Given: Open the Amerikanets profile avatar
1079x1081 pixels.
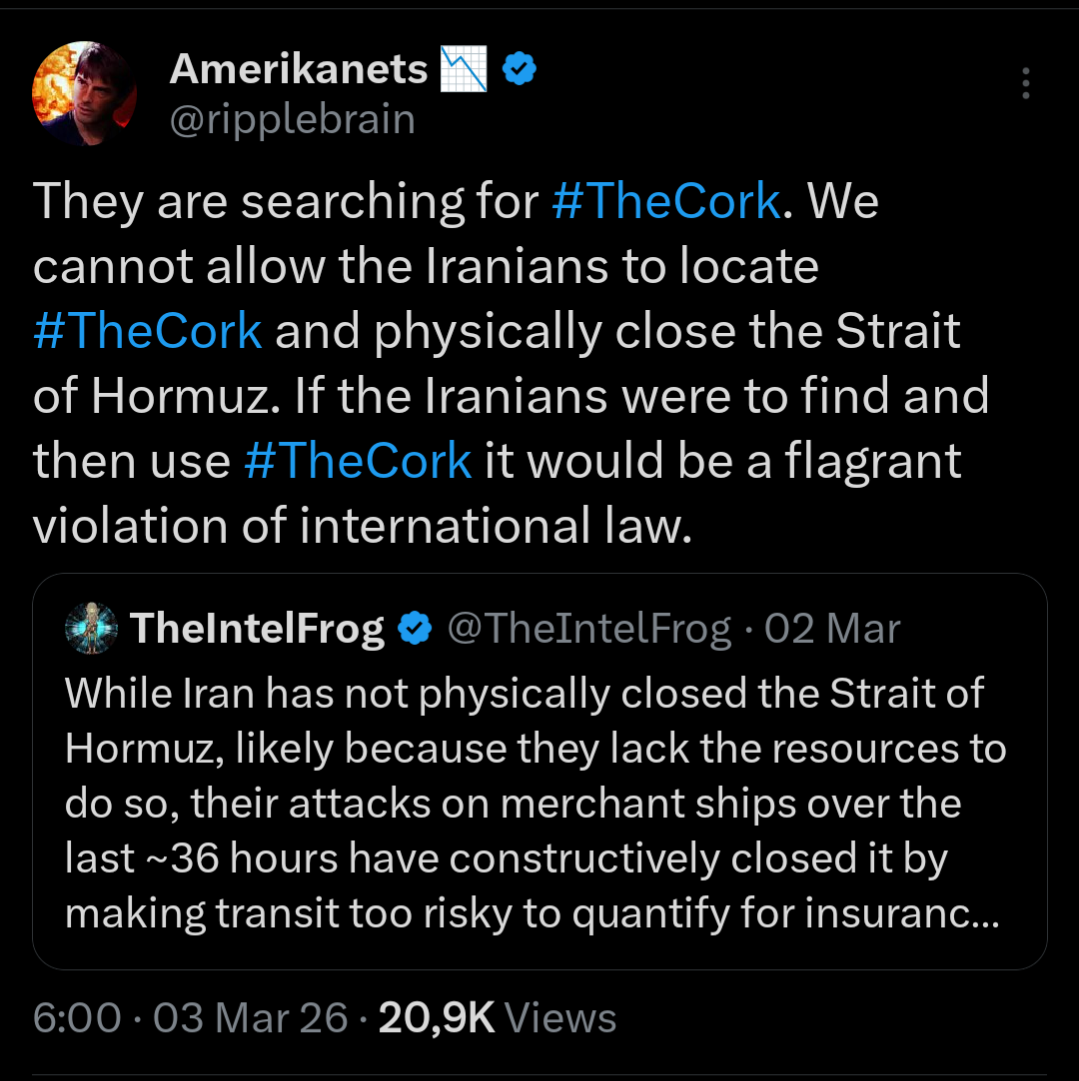Looking at the screenshot, I should (x=85, y=95).
